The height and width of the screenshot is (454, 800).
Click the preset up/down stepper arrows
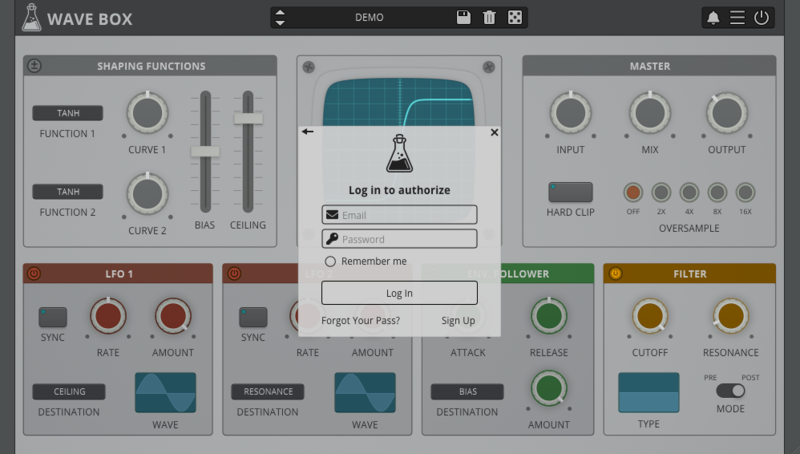(x=280, y=18)
